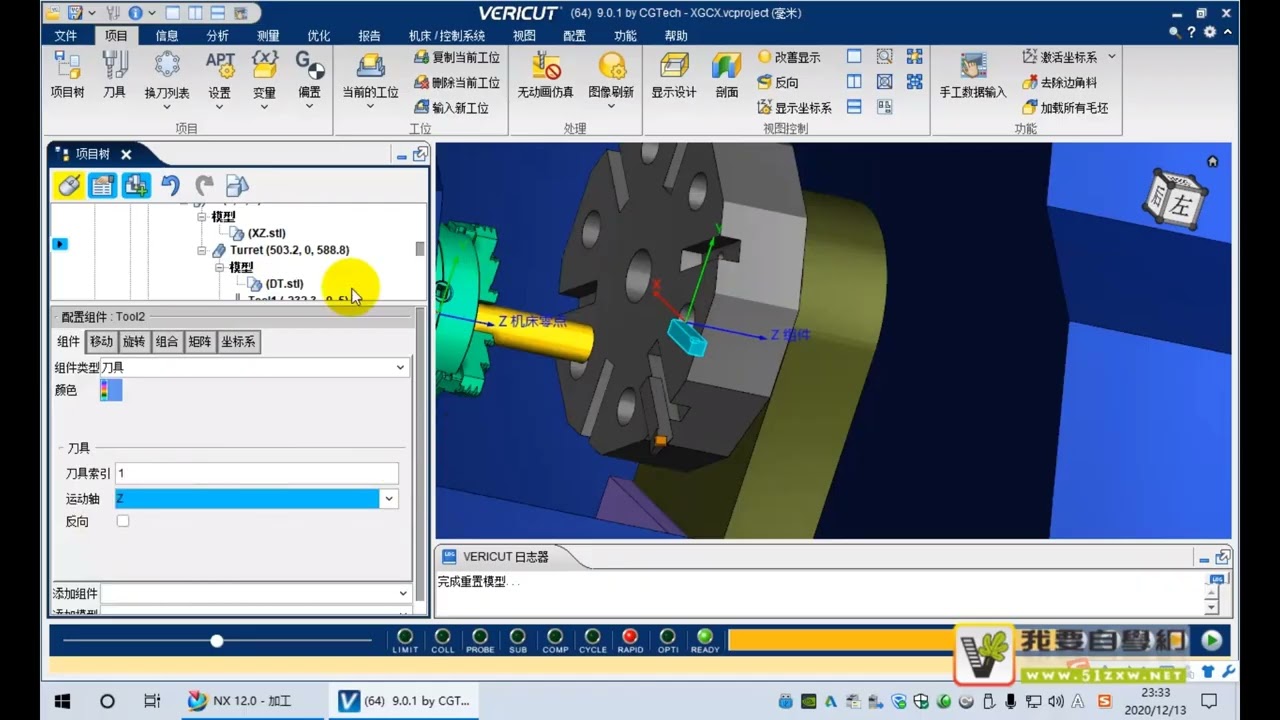Collapse the Turret (503.2, 0, 588.8) node

202,250
